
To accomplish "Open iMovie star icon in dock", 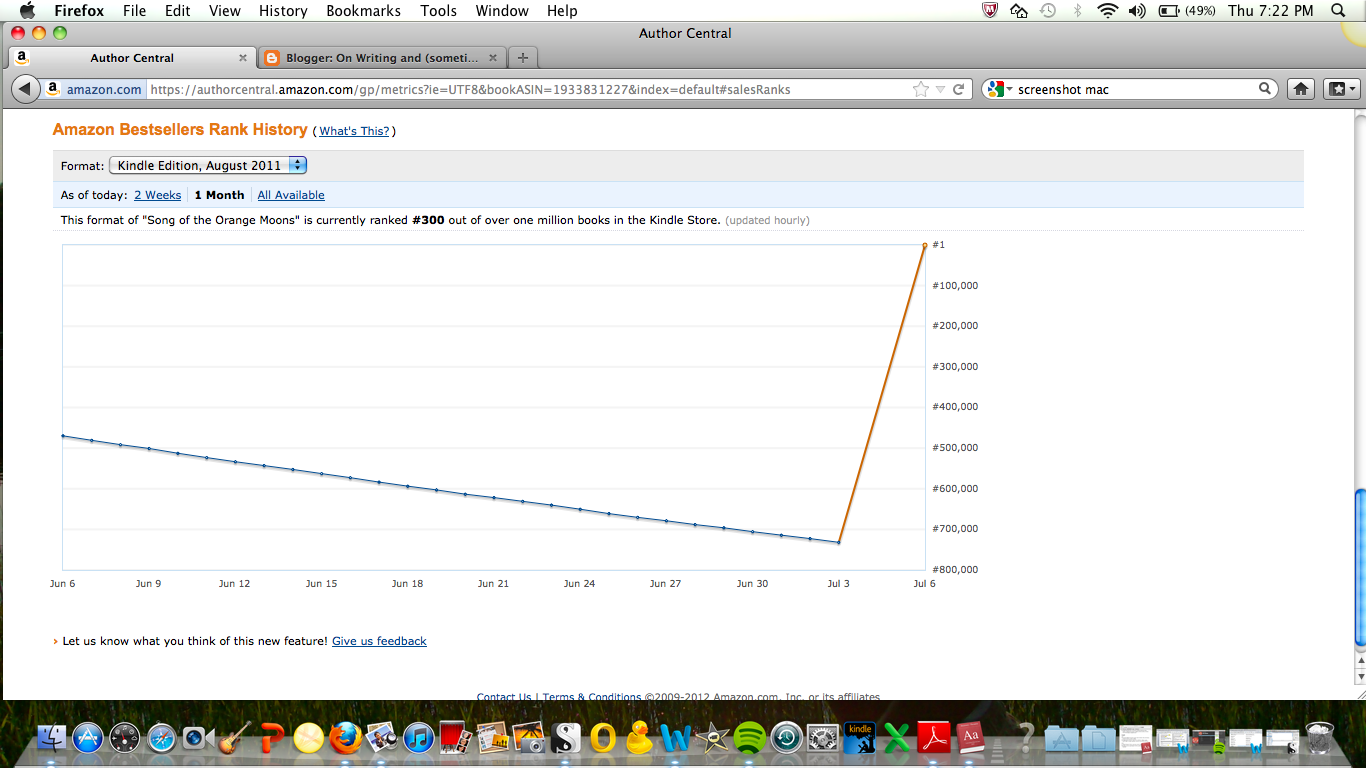I will click(x=714, y=738).
